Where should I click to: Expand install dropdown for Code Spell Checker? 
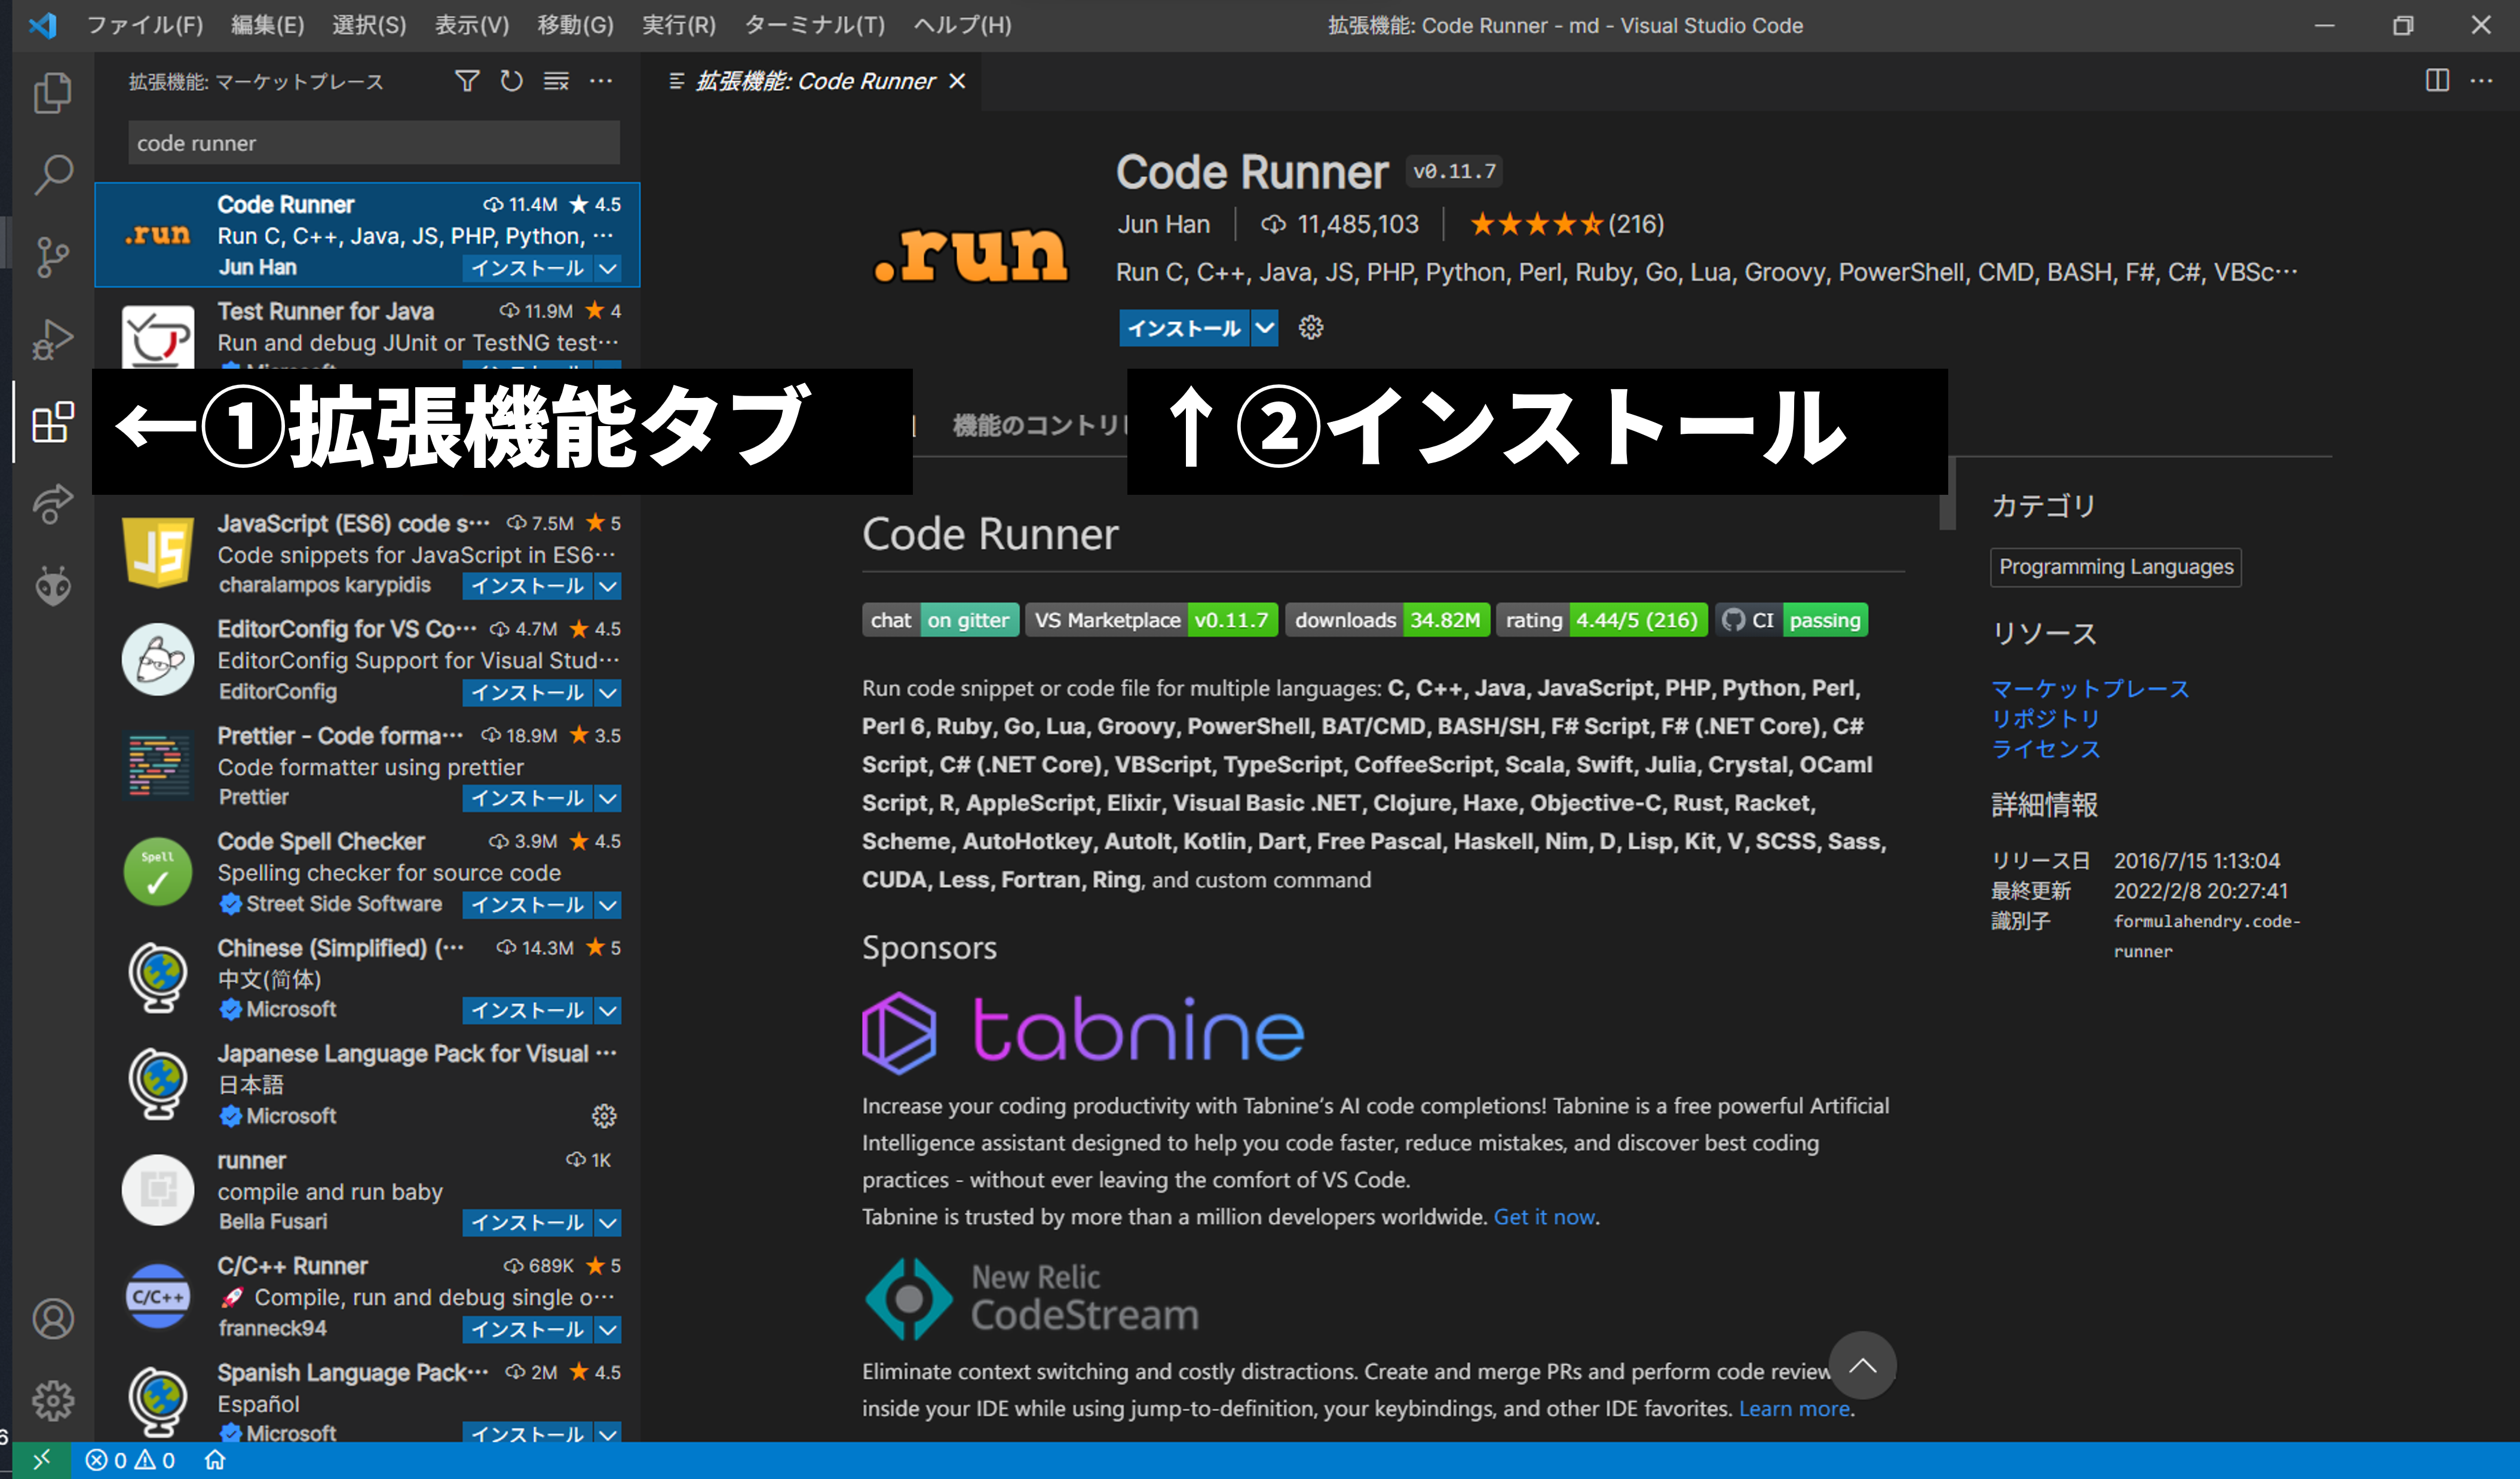(608, 905)
